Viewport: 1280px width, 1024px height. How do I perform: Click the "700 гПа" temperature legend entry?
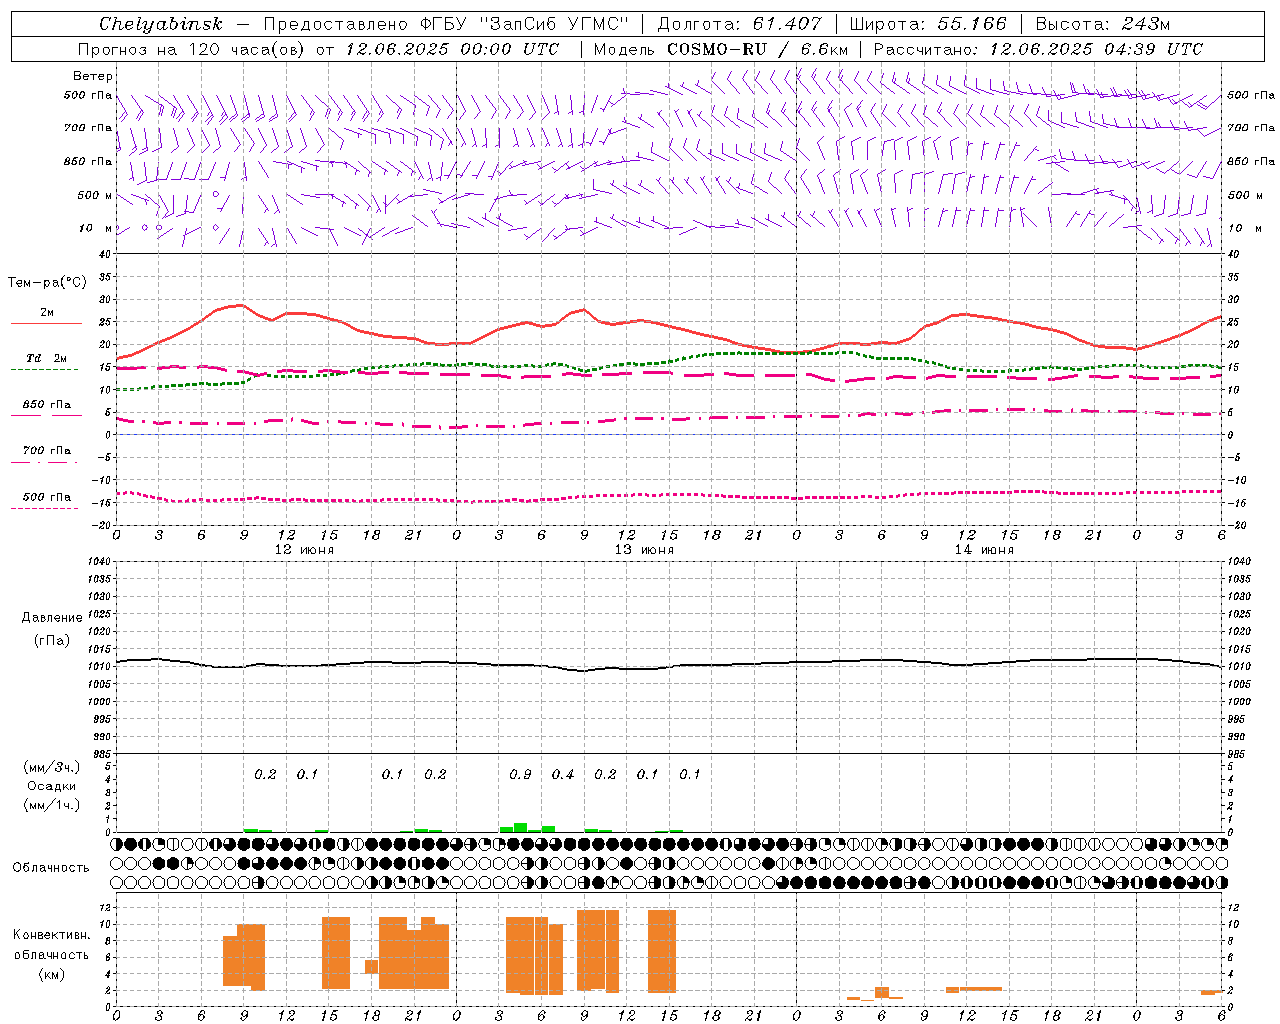[x=46, y=450]
